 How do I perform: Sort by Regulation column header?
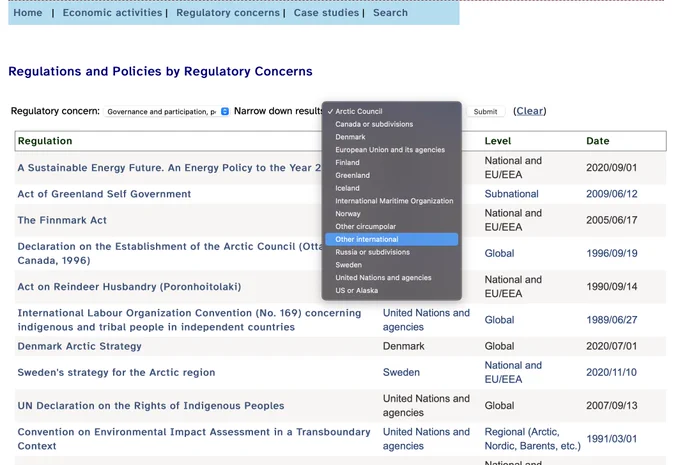click(x=45, y=141)
